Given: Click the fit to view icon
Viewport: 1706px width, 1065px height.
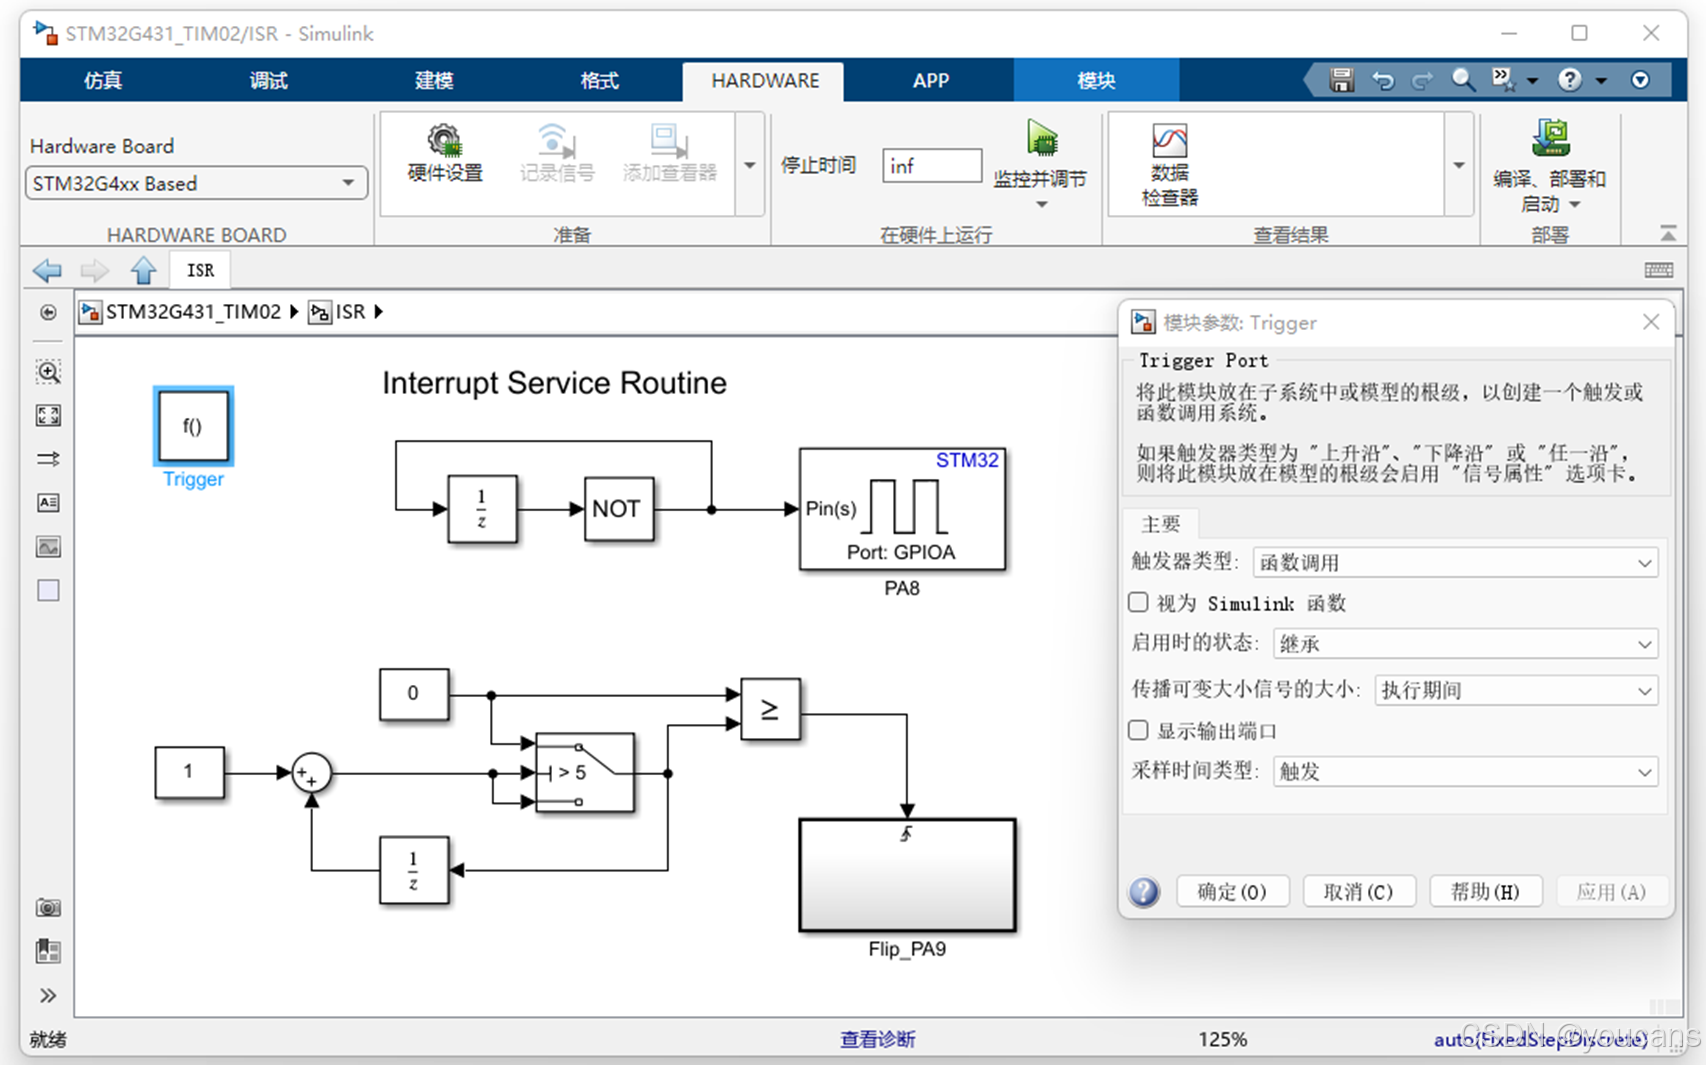Looking at the screenshot, I should (x=48, y=415).
